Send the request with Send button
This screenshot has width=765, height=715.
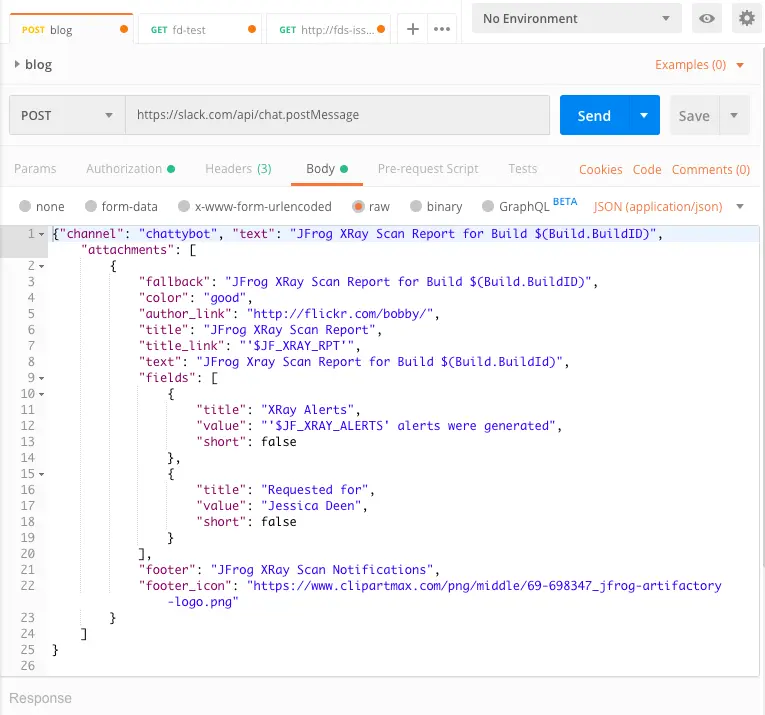click(595, 115)
